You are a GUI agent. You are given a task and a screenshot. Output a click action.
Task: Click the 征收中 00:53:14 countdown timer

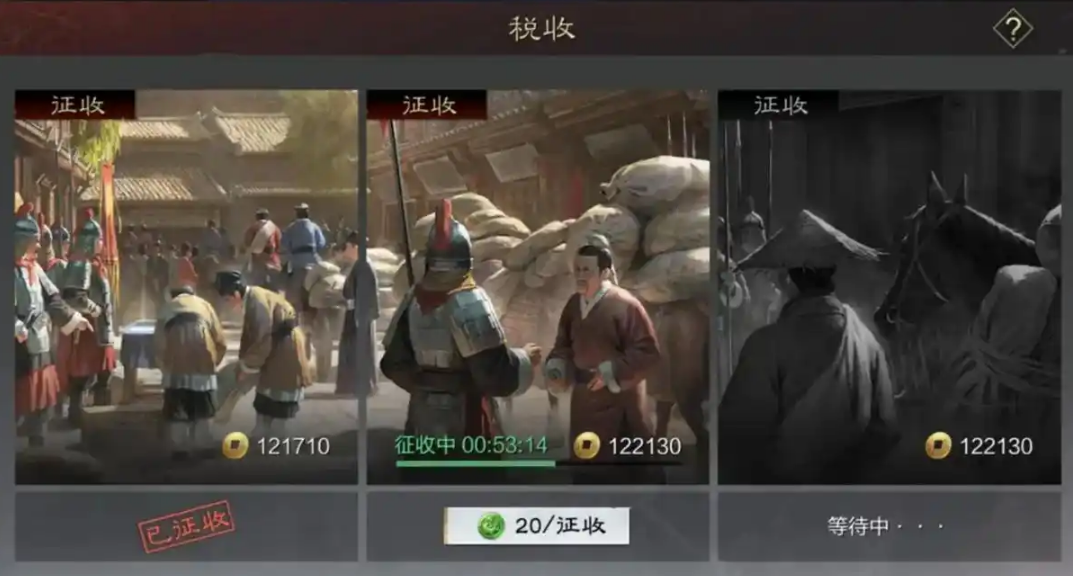471,445
